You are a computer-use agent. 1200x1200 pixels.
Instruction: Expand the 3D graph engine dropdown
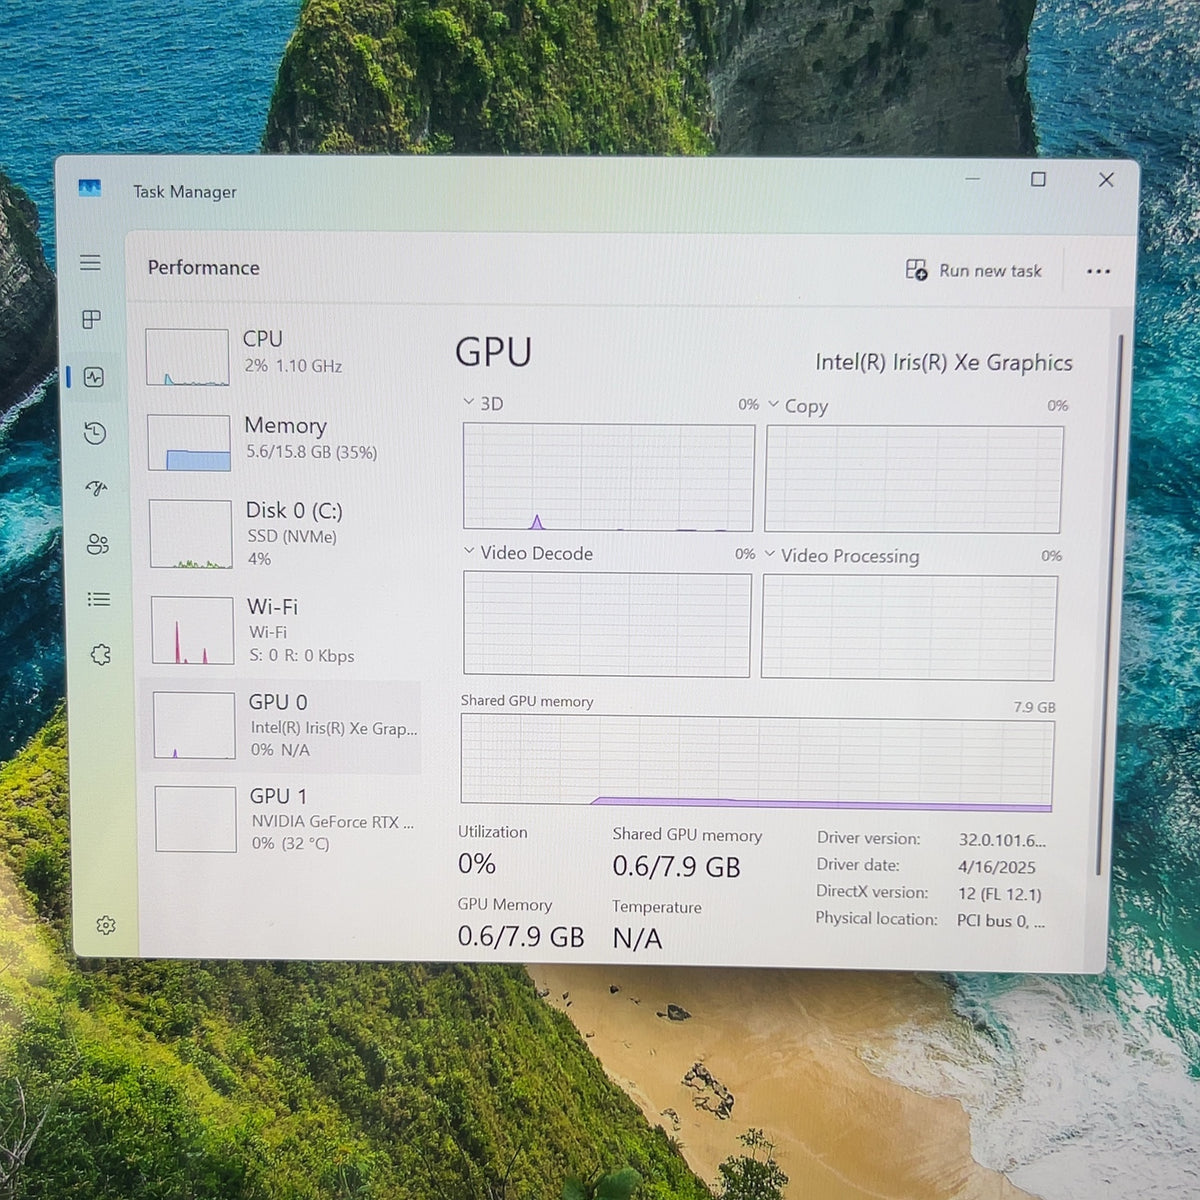click(482, 403)
